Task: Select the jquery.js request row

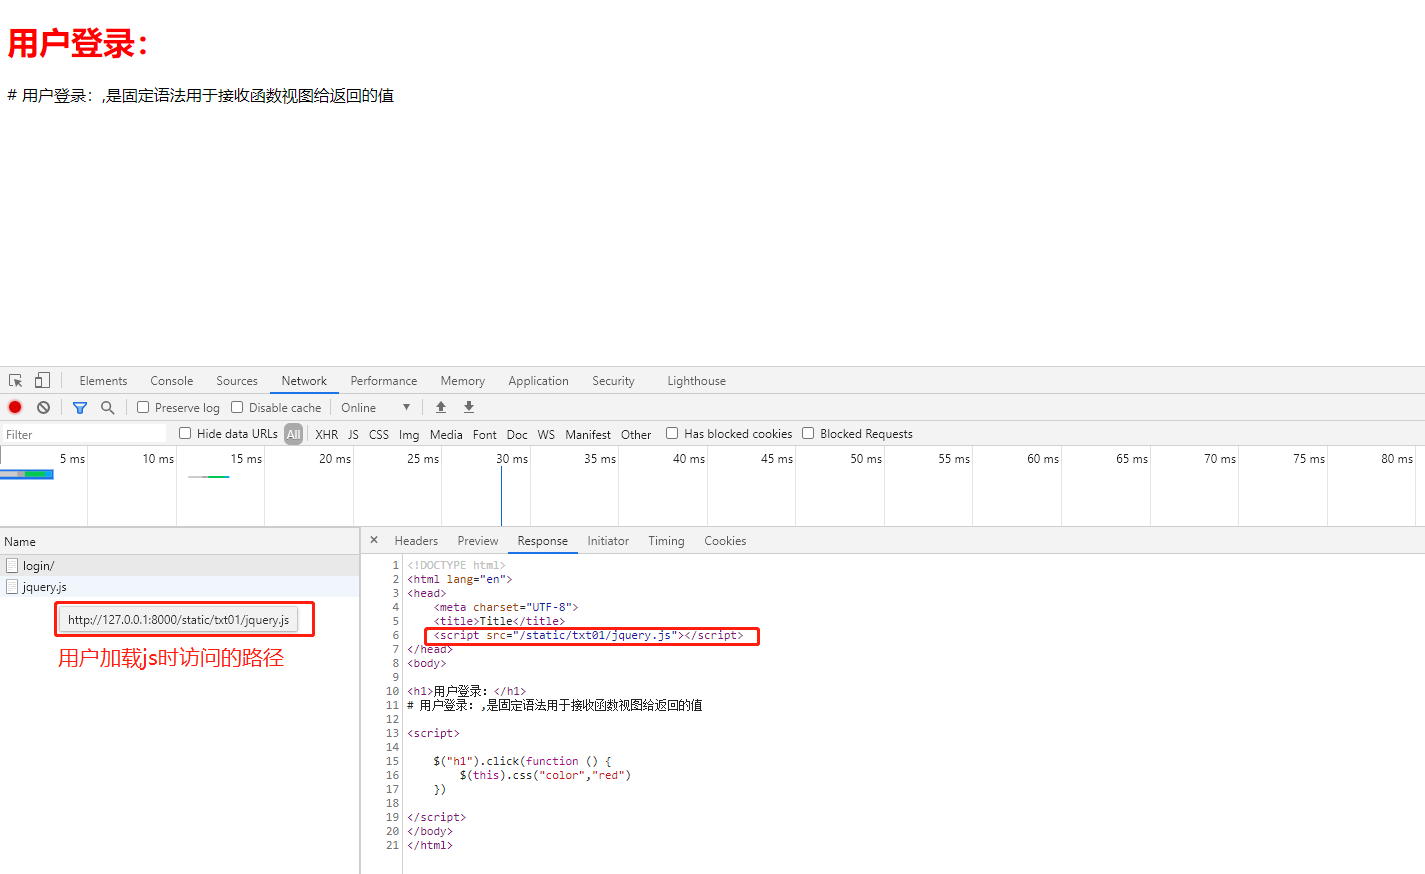Action: pos(180,587)
